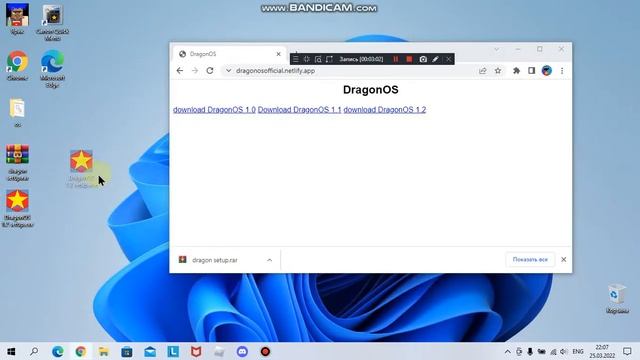Open Chrome extensions puzzle icon

pyautogui.click(x=516, y=71)
